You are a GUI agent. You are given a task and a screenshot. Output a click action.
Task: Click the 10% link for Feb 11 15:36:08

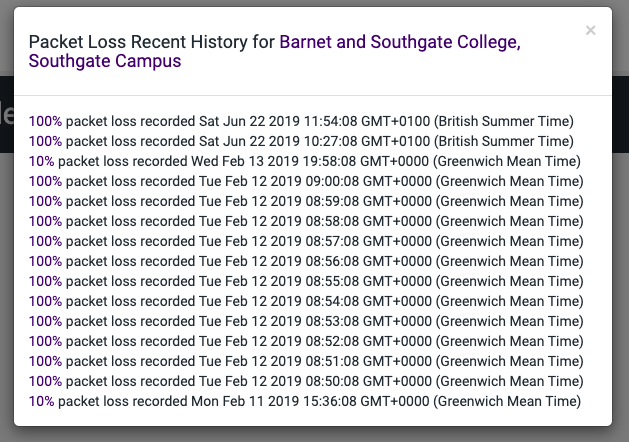(x=41, y=401)
